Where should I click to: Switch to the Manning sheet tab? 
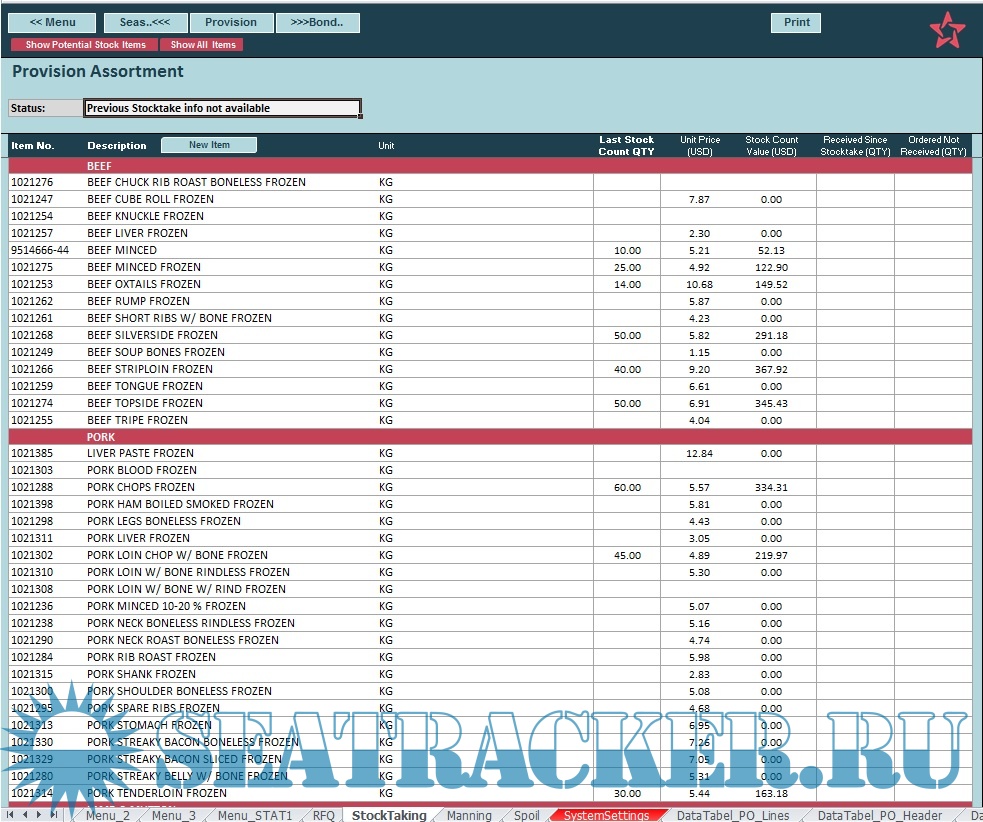tap(469, 815)
